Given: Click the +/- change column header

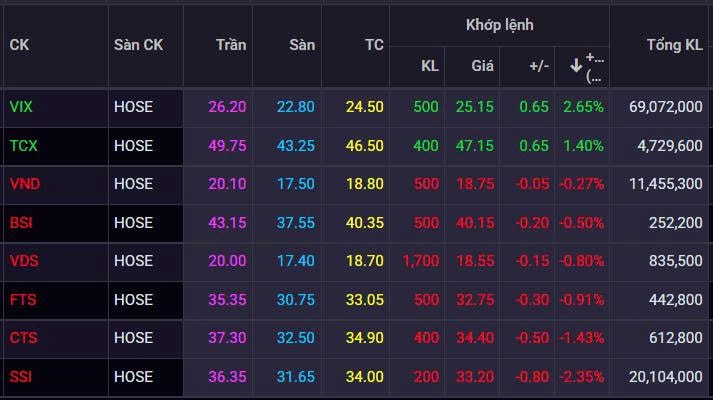Looking at the screenshot, I should [x=538, y=66].
